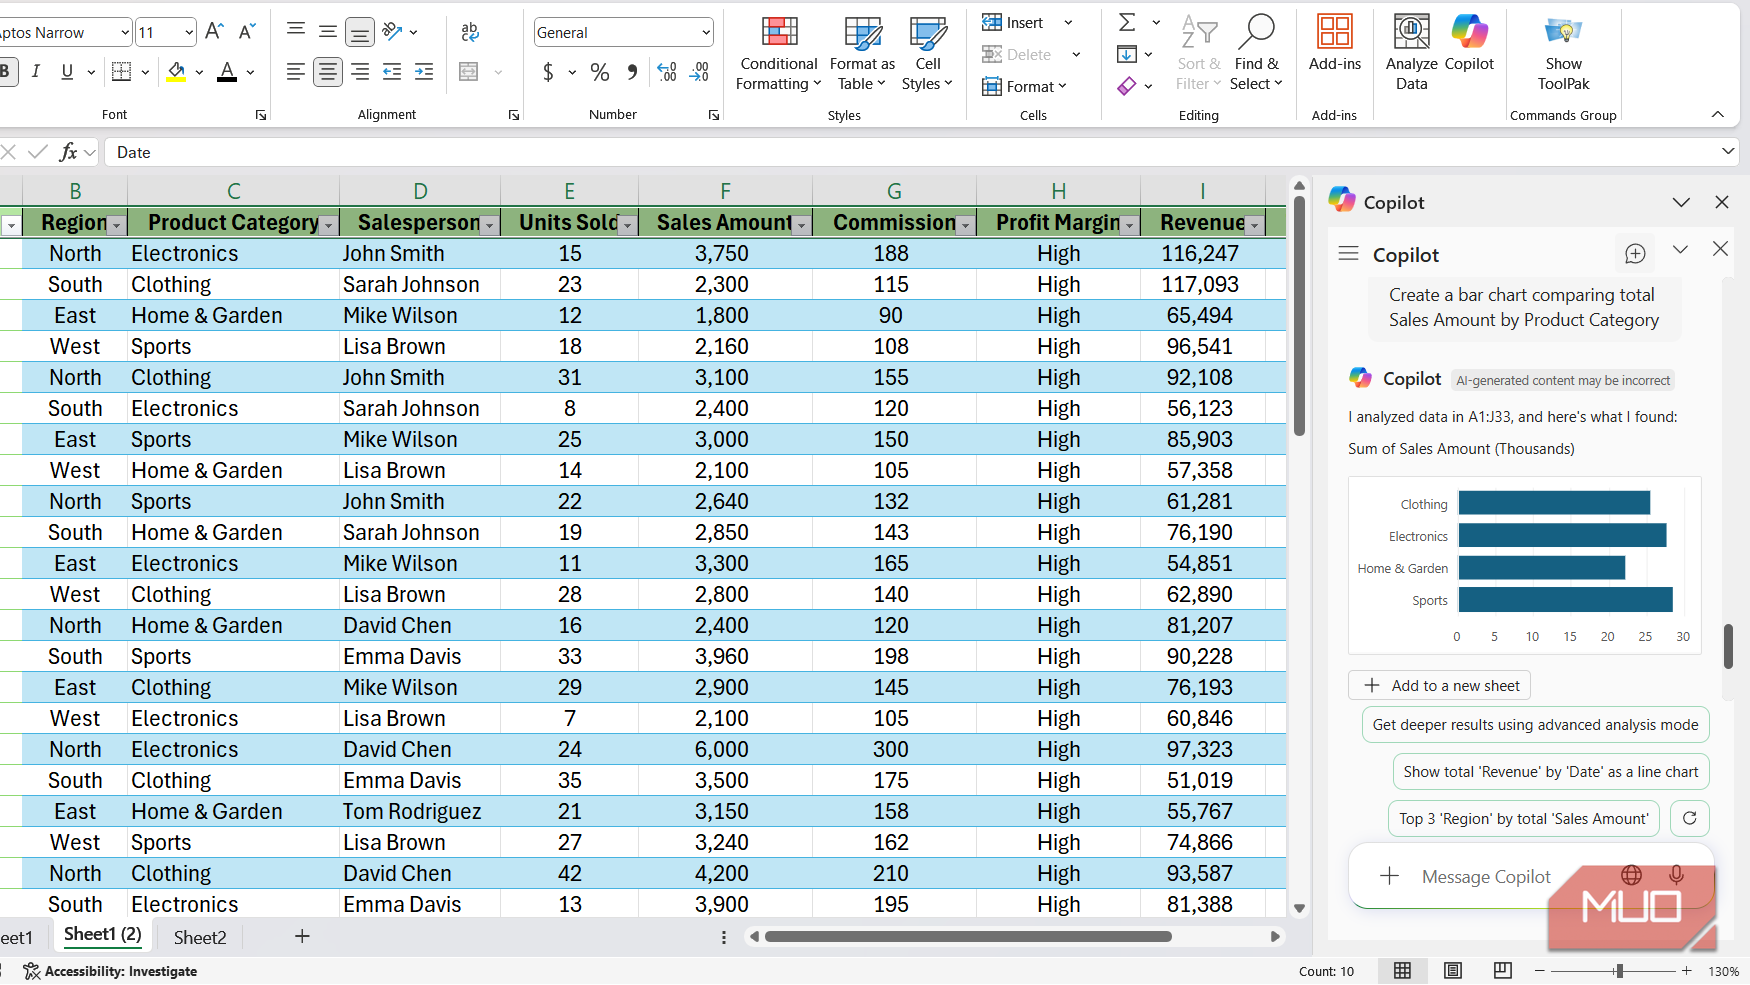Click the Decrease Font Size icon
This screenshot has width=1750, height=985.
coord(247,32)
